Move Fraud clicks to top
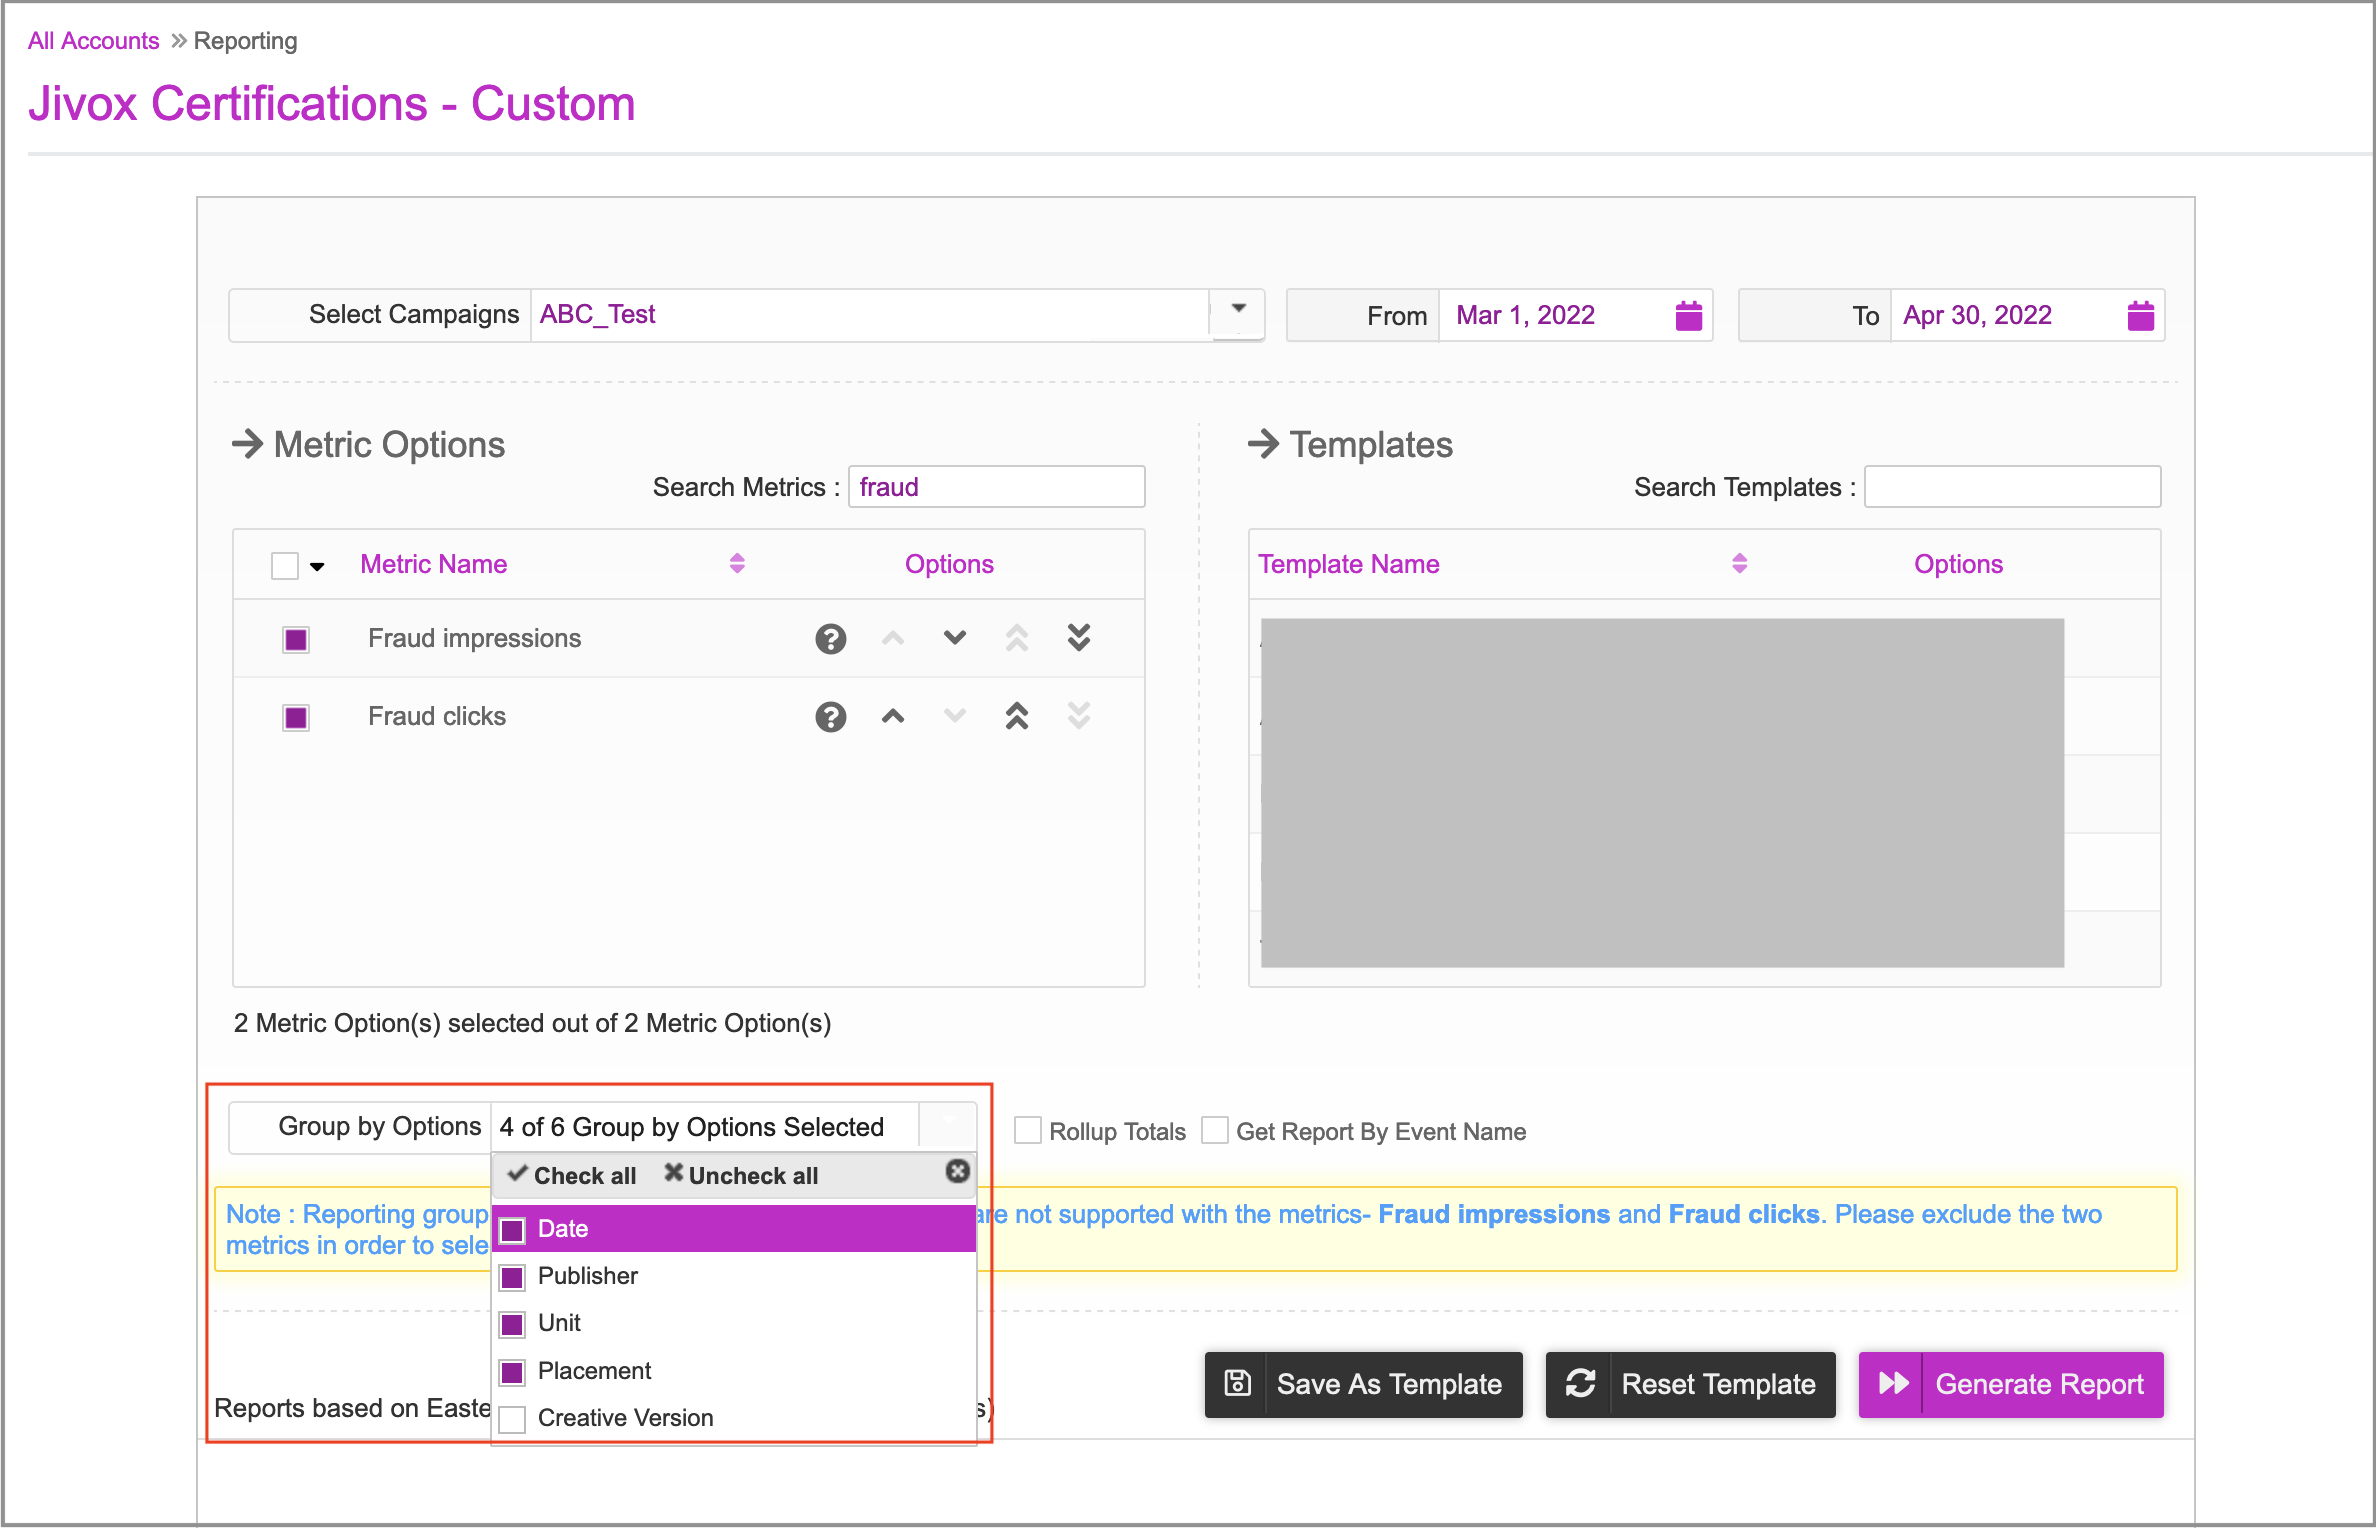 pyautogui.click(x=1016, y=716)
